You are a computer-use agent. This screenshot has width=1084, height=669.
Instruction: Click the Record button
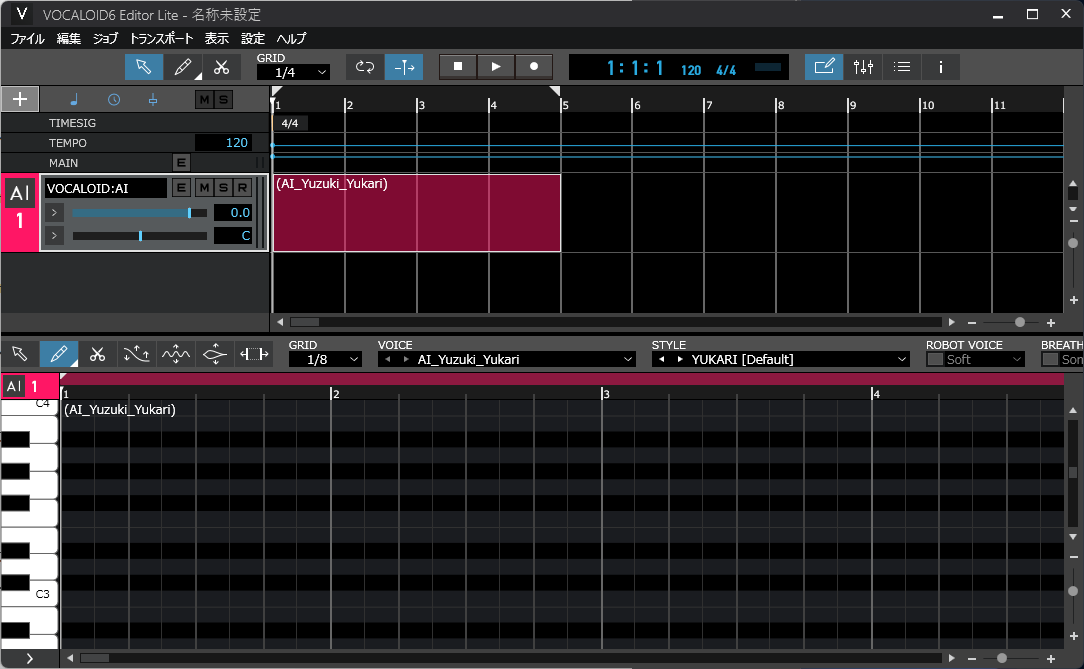pos(534,66)
